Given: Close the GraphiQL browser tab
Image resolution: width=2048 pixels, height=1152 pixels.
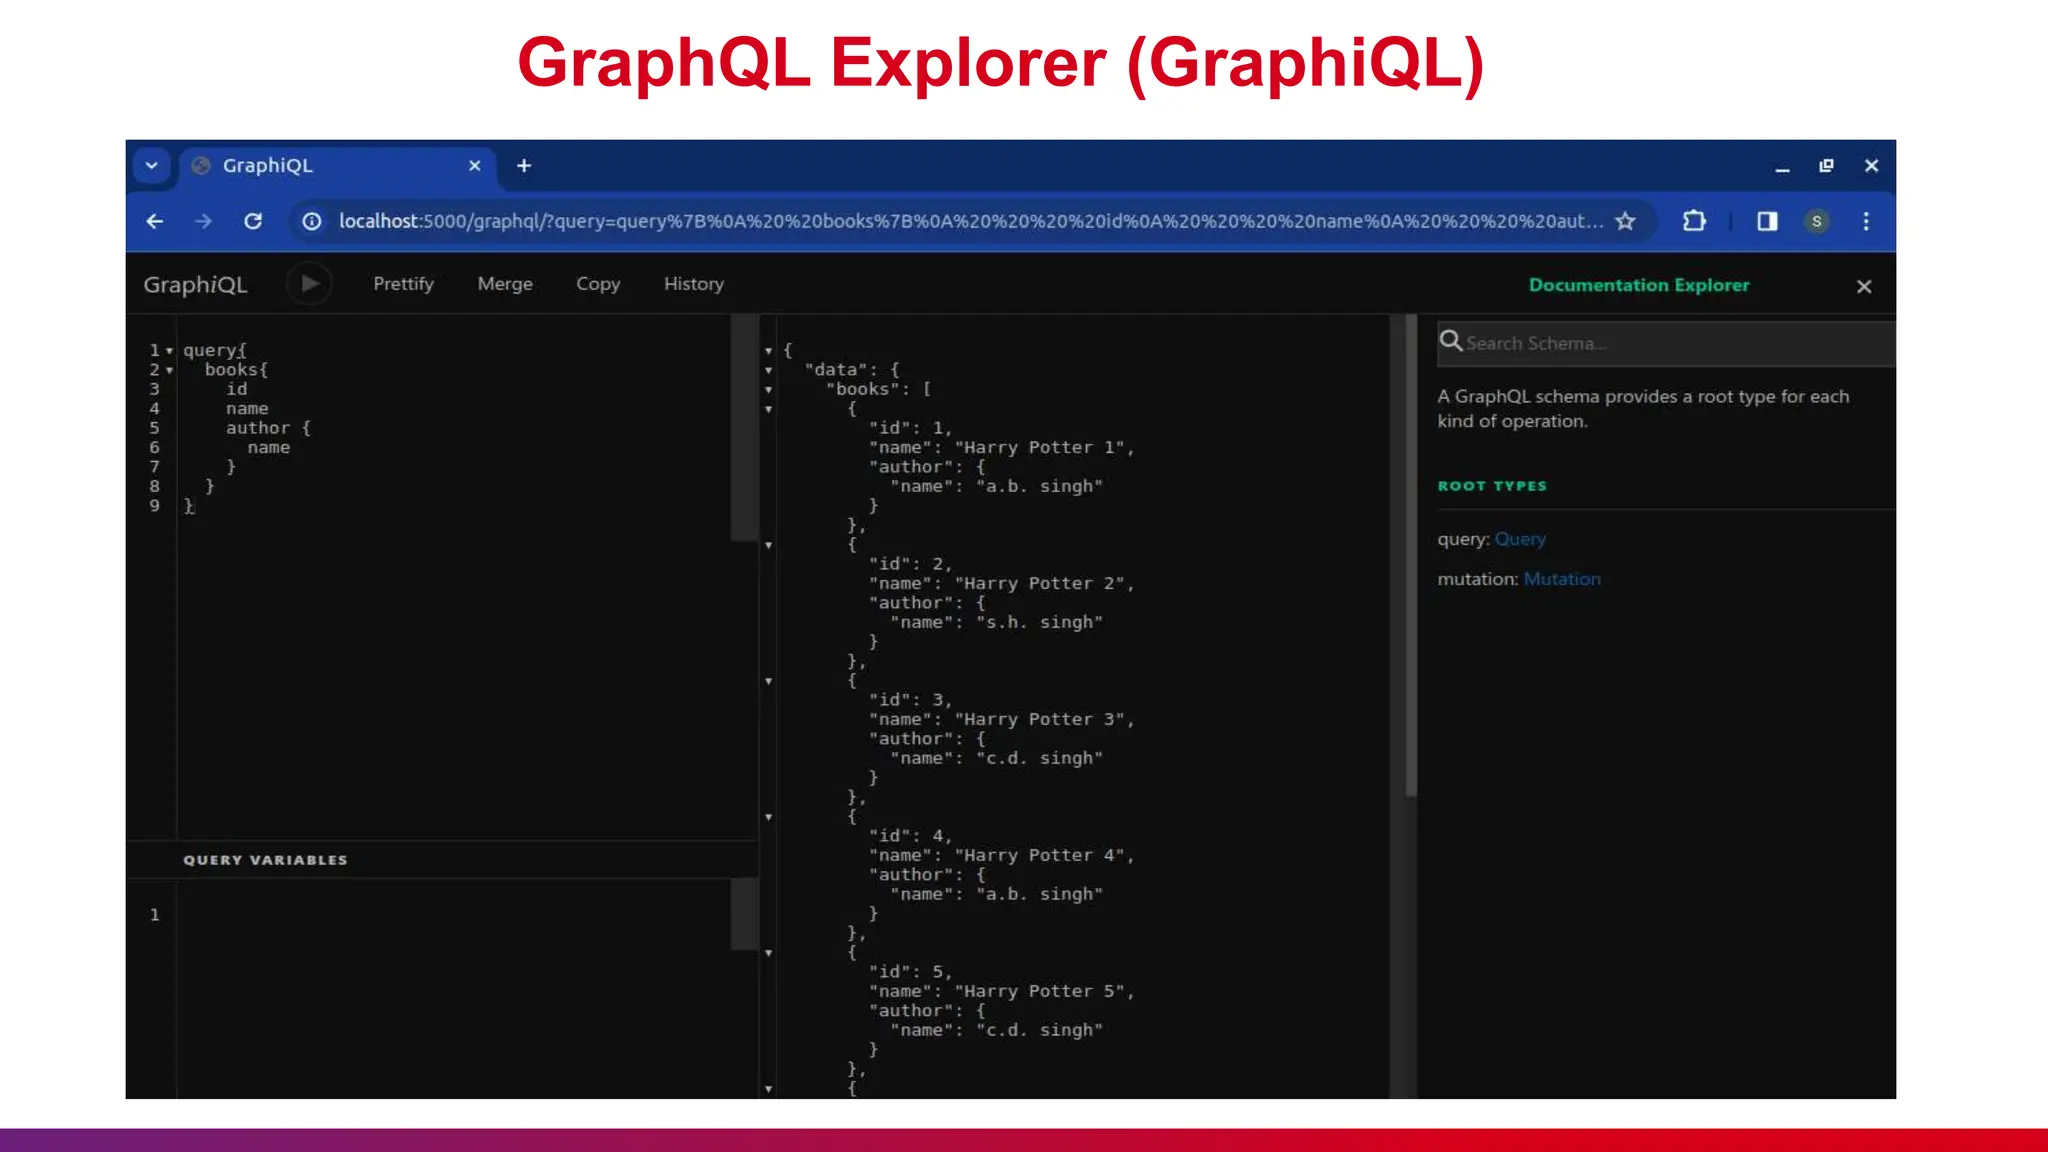Looking at the screenshot, I should [x=475, y=166].
